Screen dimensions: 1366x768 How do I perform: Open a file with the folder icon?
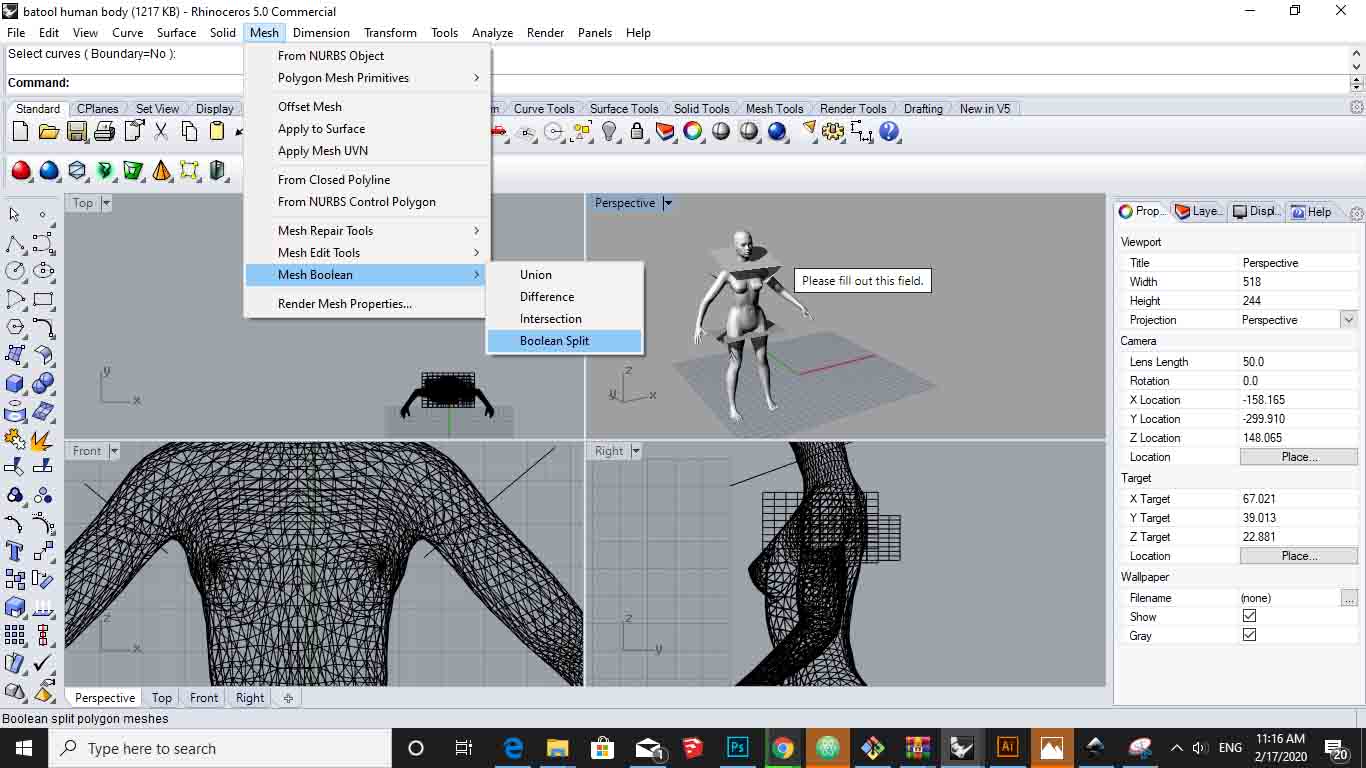click(48, 131)
